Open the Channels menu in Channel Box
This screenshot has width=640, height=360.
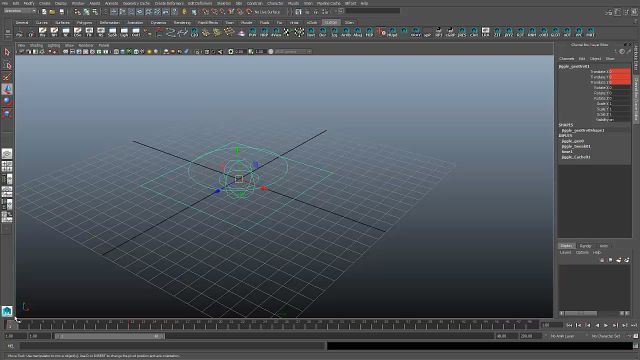pos(566,59)
